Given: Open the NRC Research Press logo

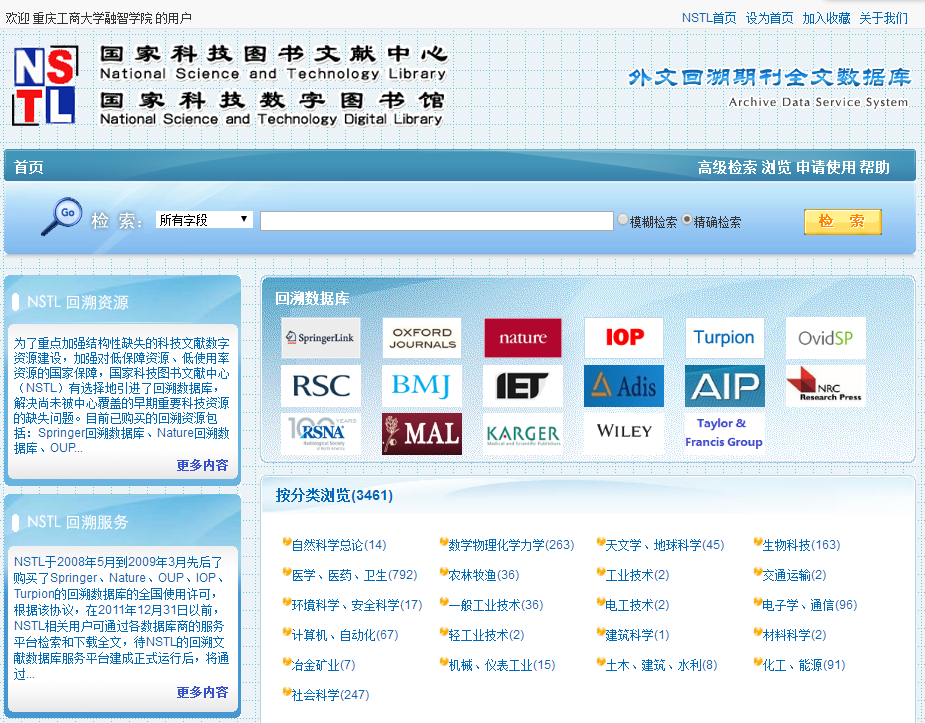Looking at the screenshot, I should 826,386.
